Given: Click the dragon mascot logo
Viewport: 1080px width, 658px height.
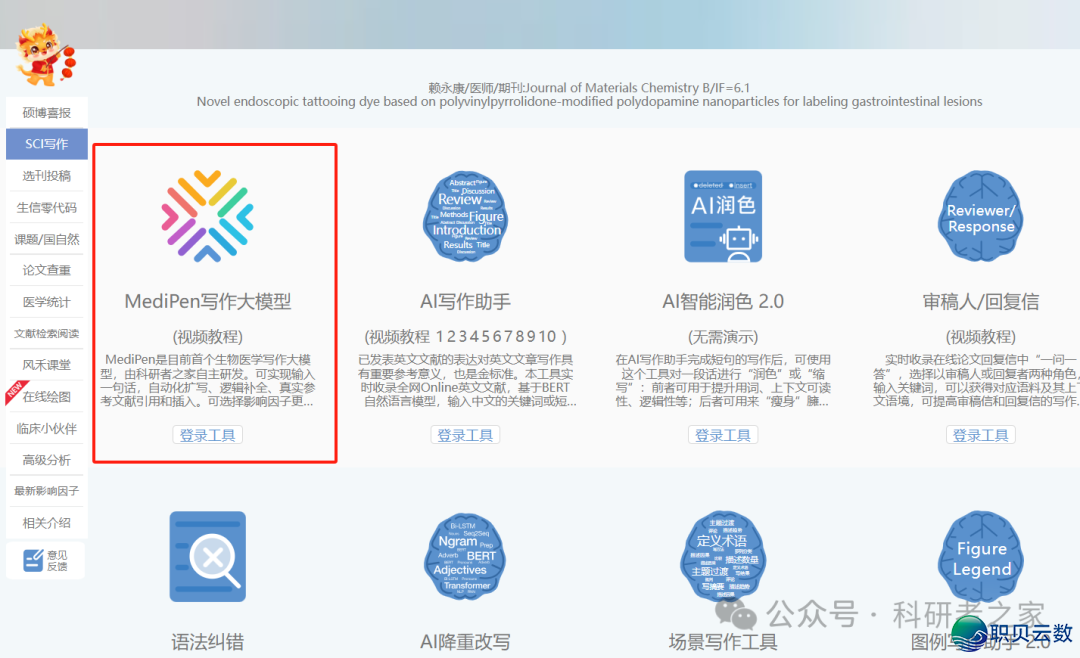Looking at the screenshot, I should coord(45,55).
